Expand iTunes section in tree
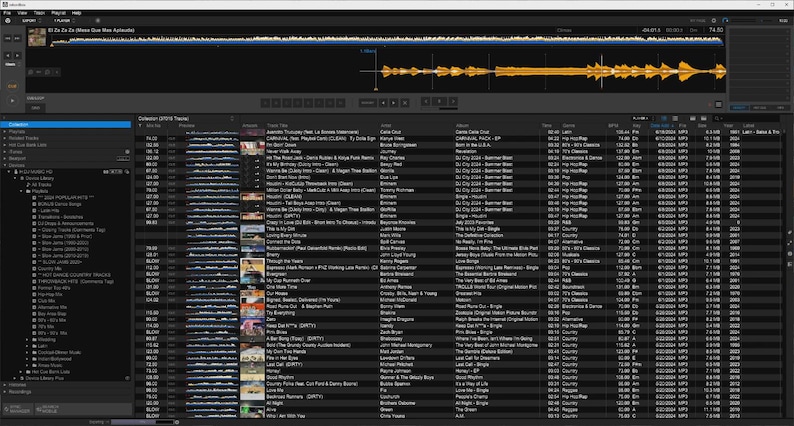The image size is (794, 426). (x=5, y=152)
